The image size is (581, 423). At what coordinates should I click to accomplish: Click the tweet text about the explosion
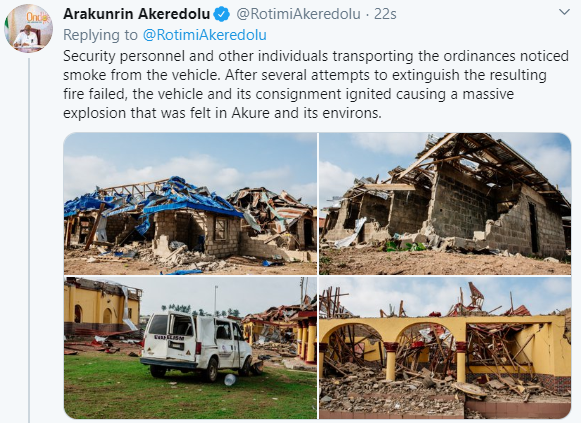(316, 84)
